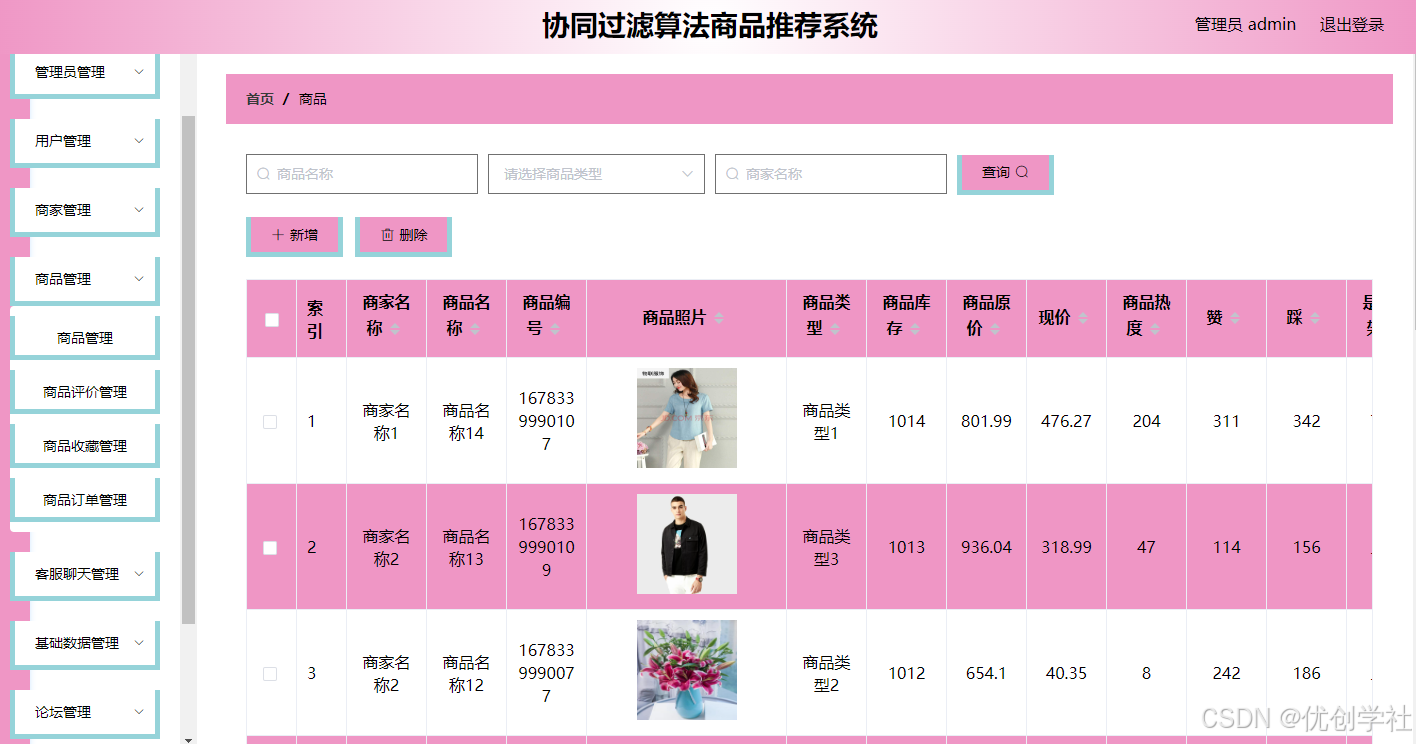The width and height of the screenshot is (1416, 744).
Task: Click the 退出登录 logout link
Action: [1352, 25]
